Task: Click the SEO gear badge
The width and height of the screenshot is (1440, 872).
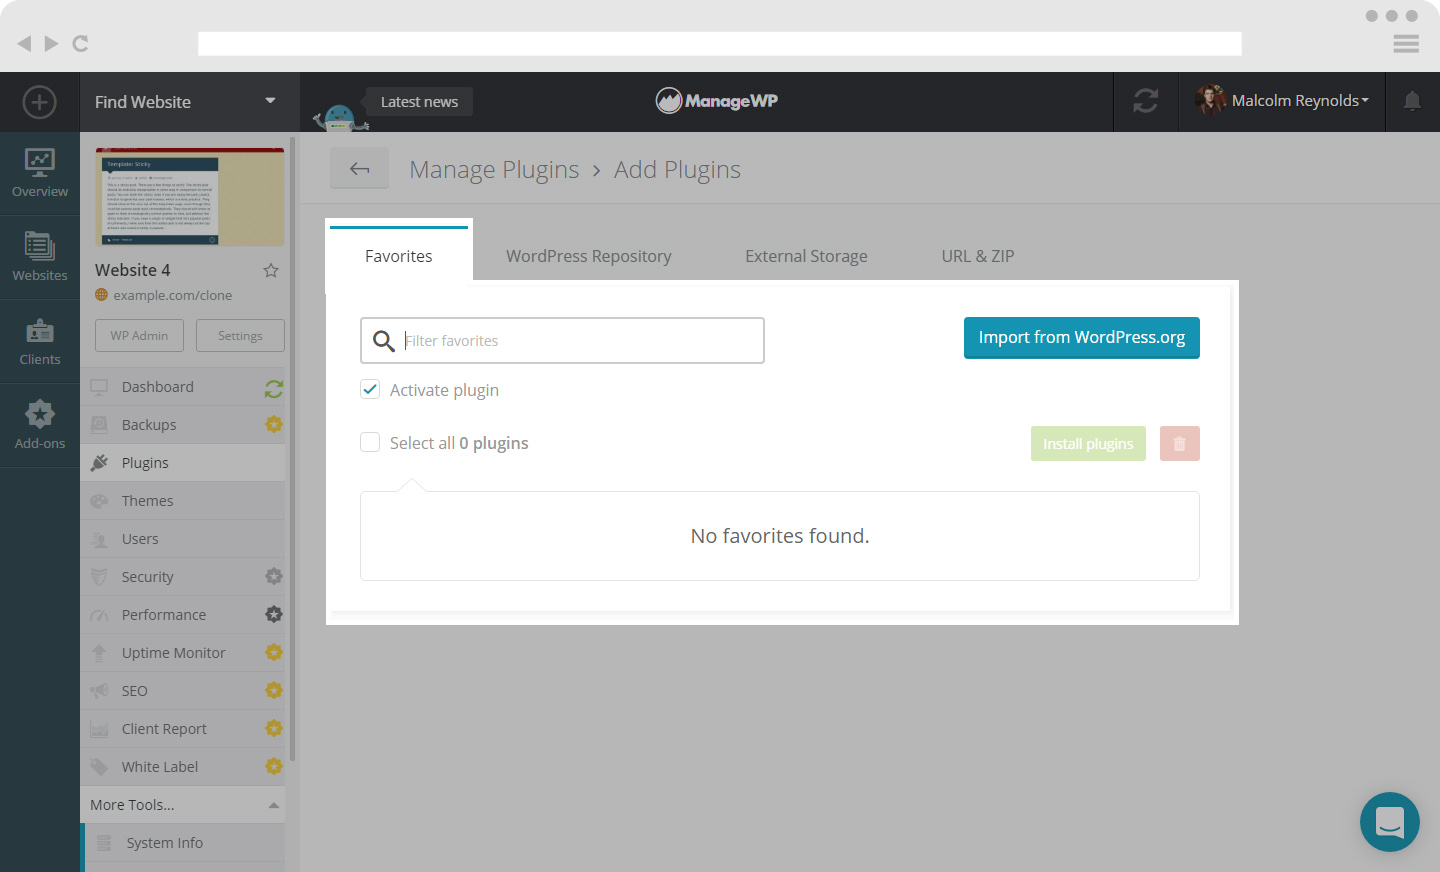Action: pos(274,690)
